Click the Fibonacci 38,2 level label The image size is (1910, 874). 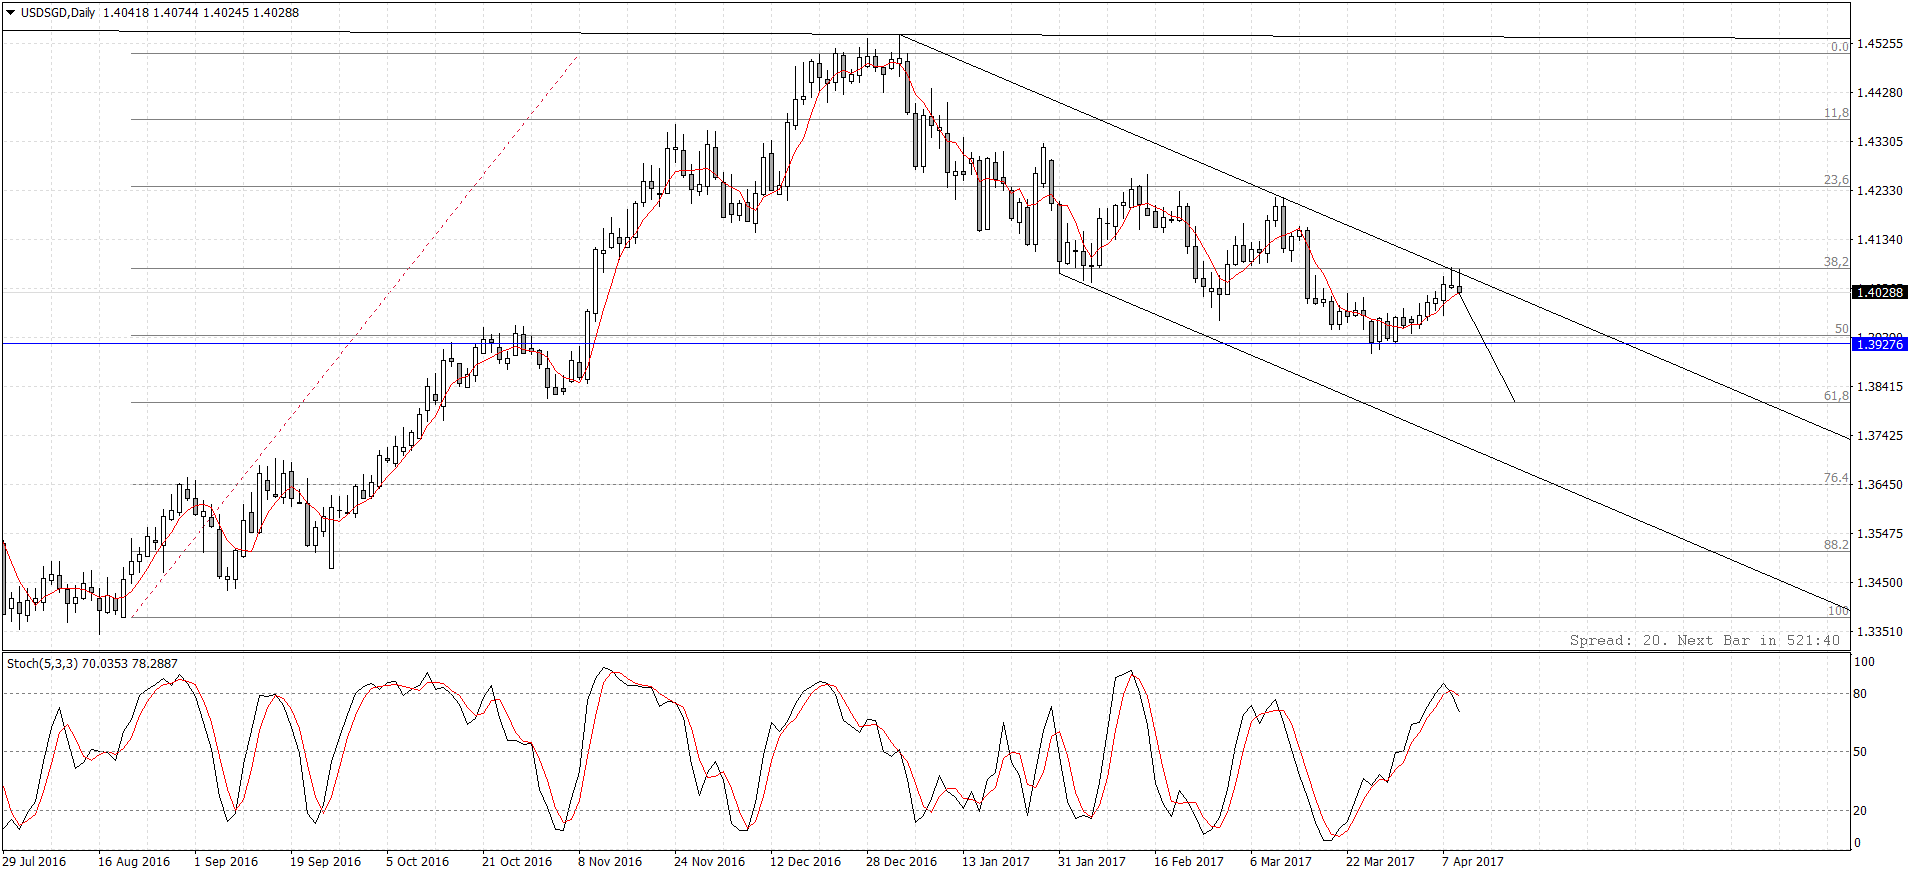click(1837, 262)
